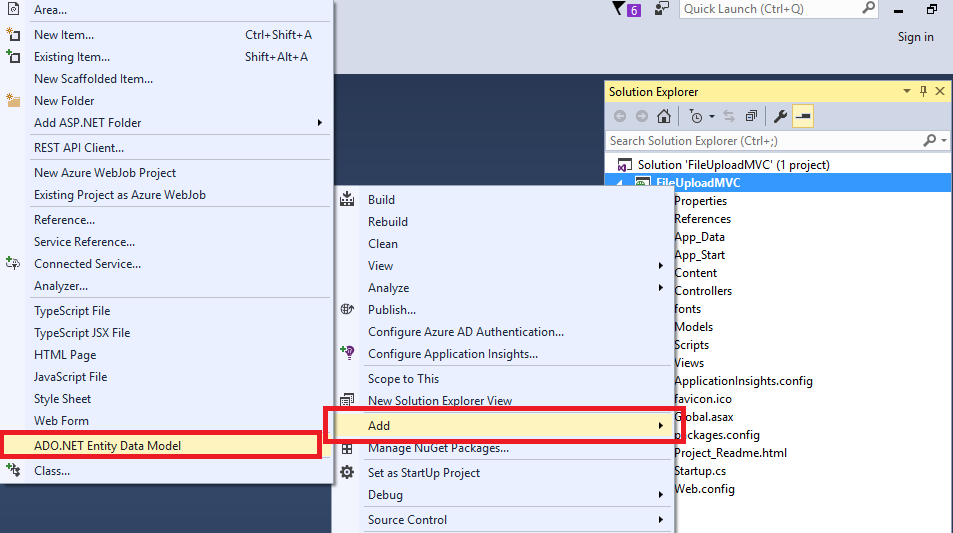The height and width of the screenshot is (533, 953).
Task: Open the Pending Changes Filter dropdown arrow
Action: [712, 116]
